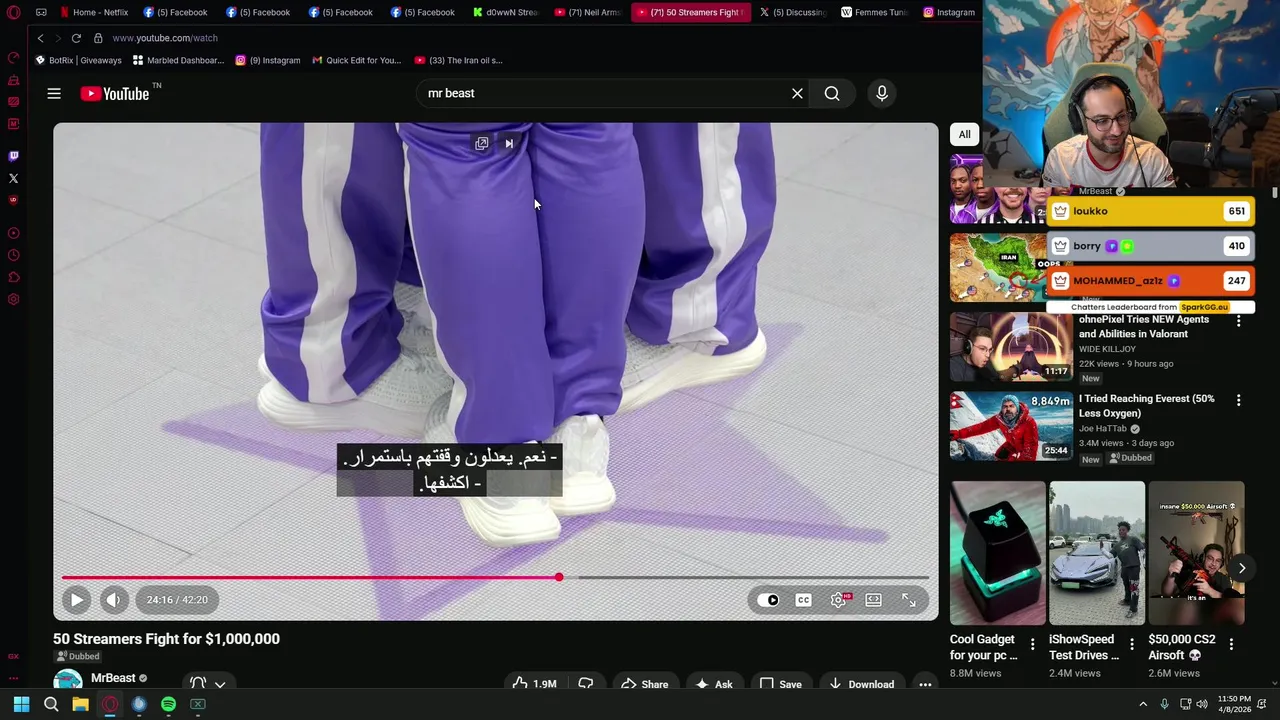This screenshot has width=1280, height=720.
Task: Click the Ask button
Action: pos(714,684)
